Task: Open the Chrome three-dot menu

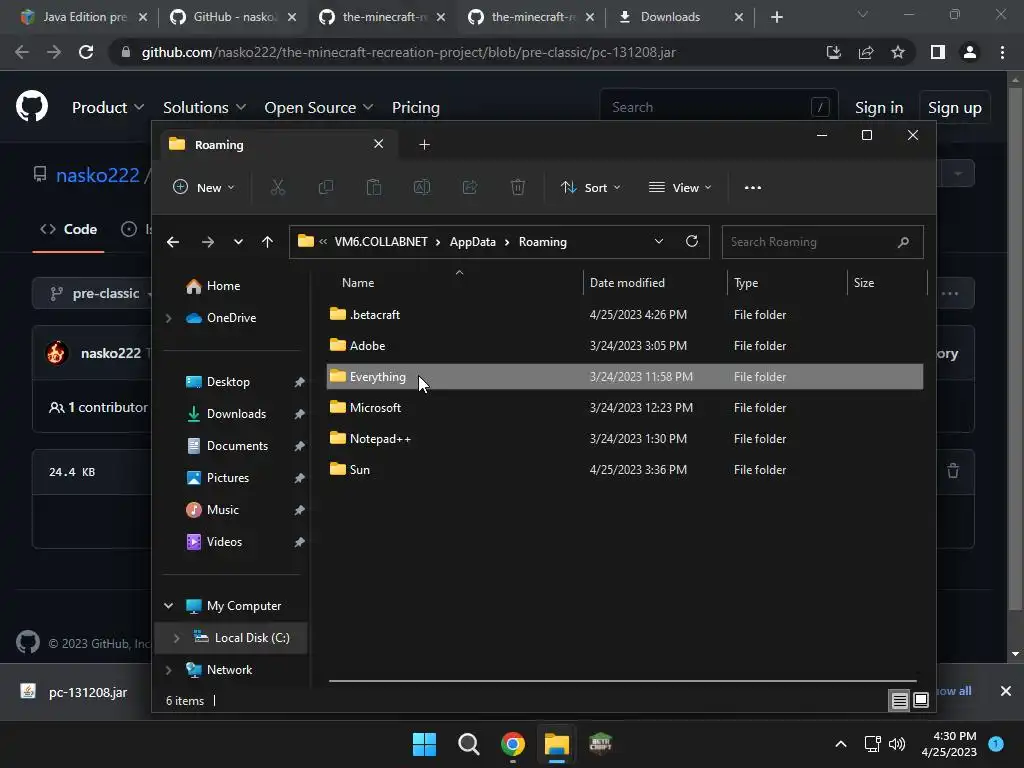Action: 1002,52
